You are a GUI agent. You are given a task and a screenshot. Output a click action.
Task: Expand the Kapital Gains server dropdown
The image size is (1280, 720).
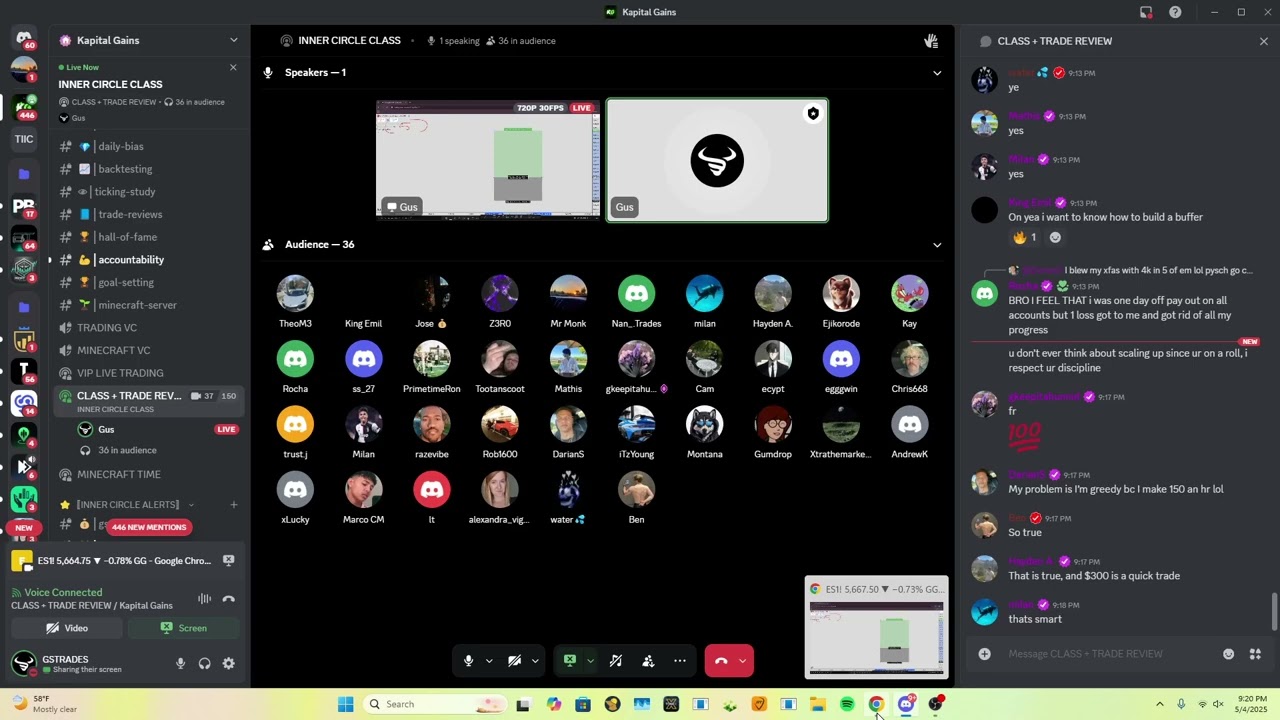coord(233,41)
